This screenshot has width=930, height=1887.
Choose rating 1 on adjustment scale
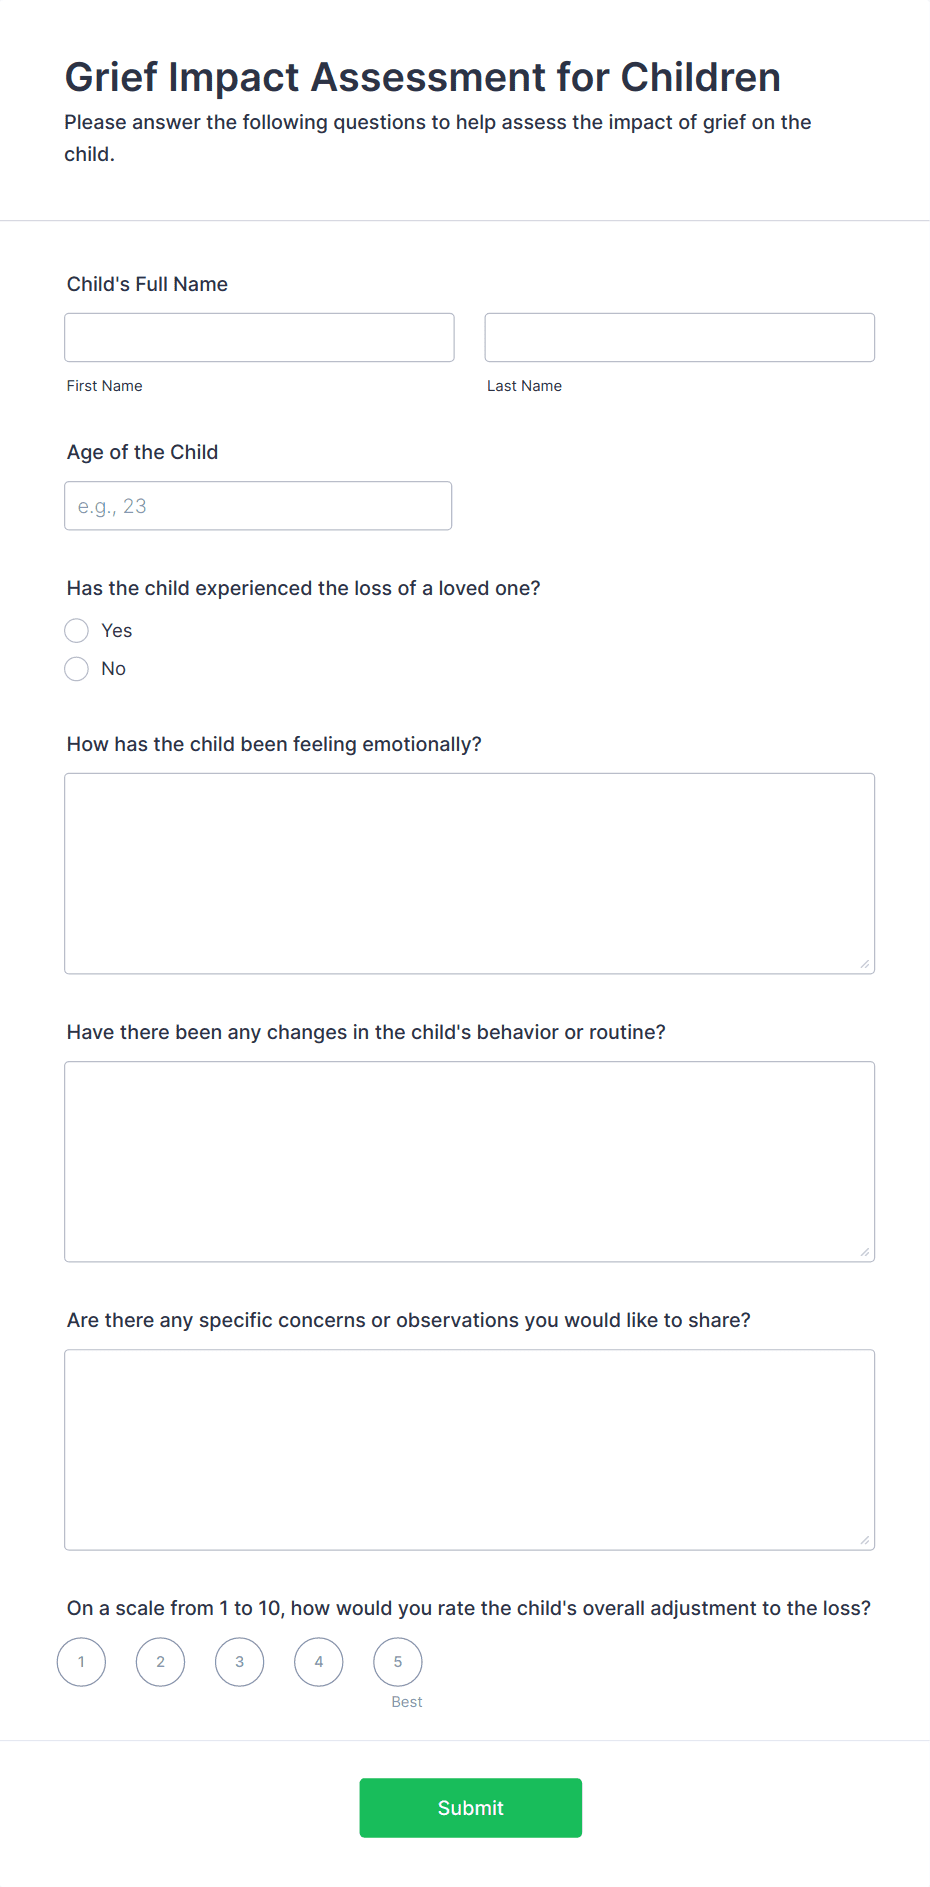click(81, 1662)
